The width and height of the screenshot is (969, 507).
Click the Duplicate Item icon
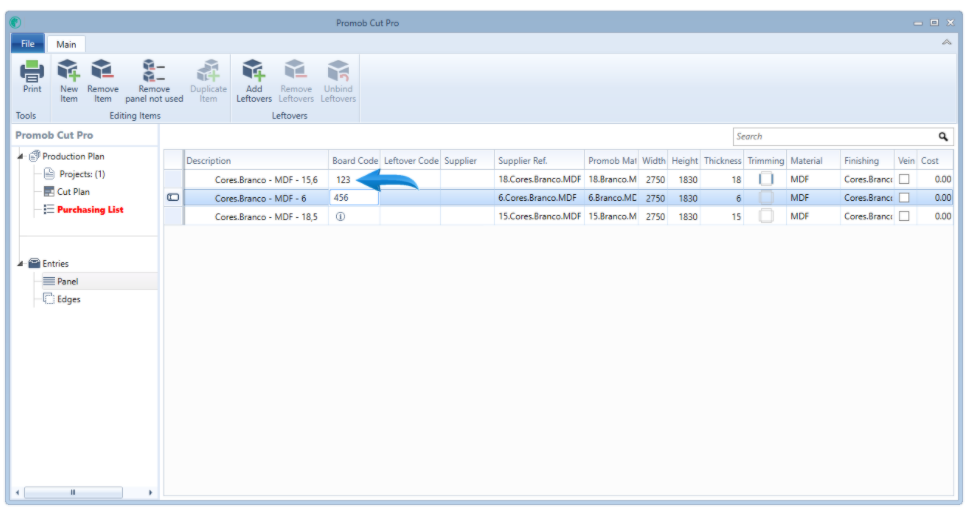tap(208, 71)
